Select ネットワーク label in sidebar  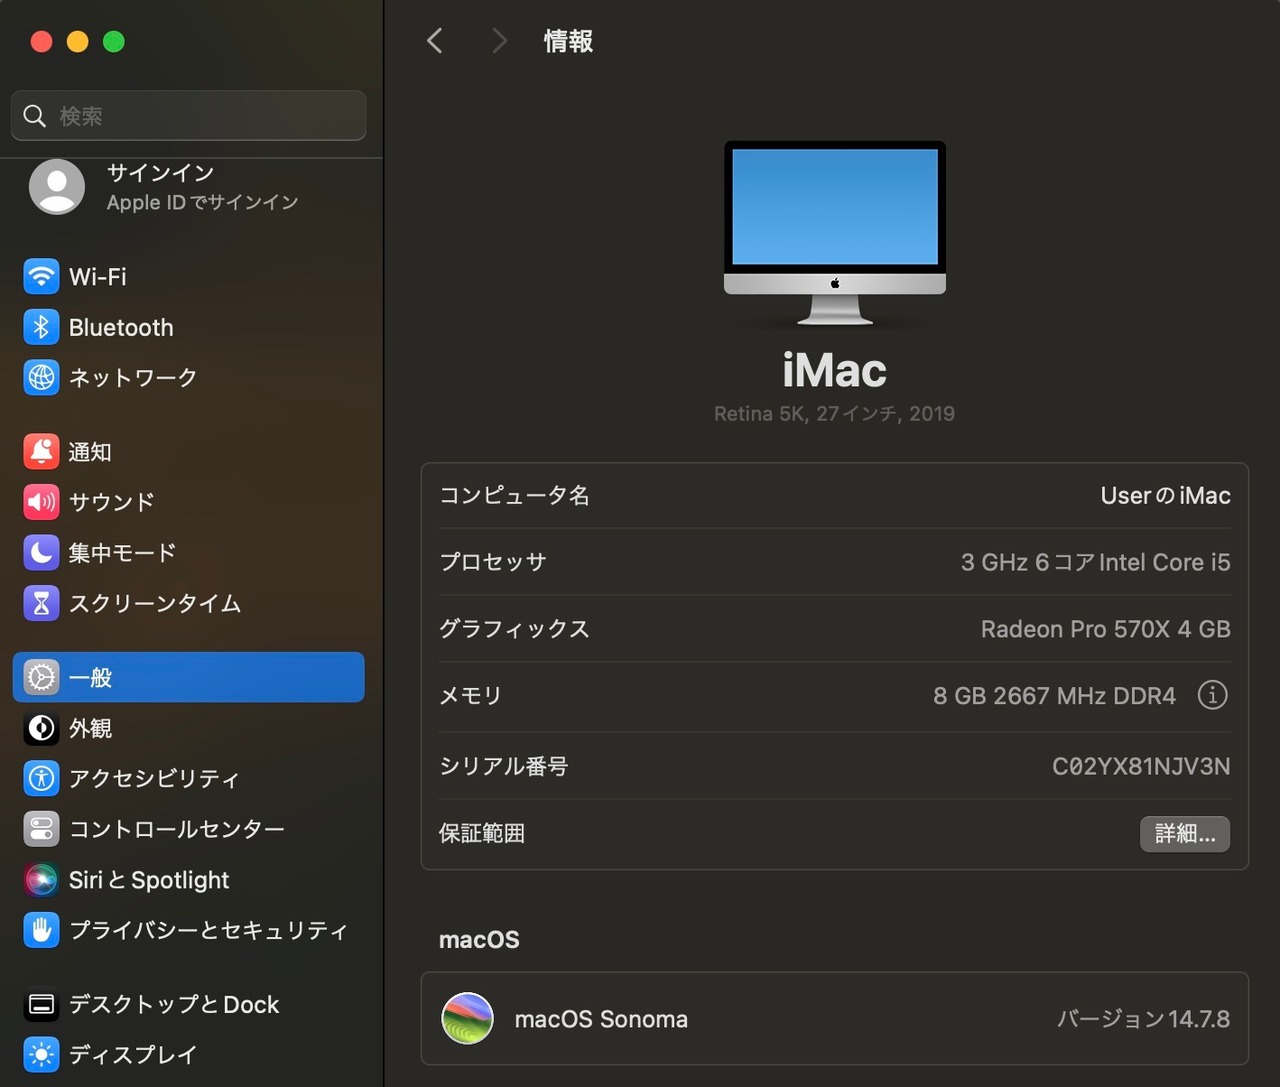click(133, 377)
